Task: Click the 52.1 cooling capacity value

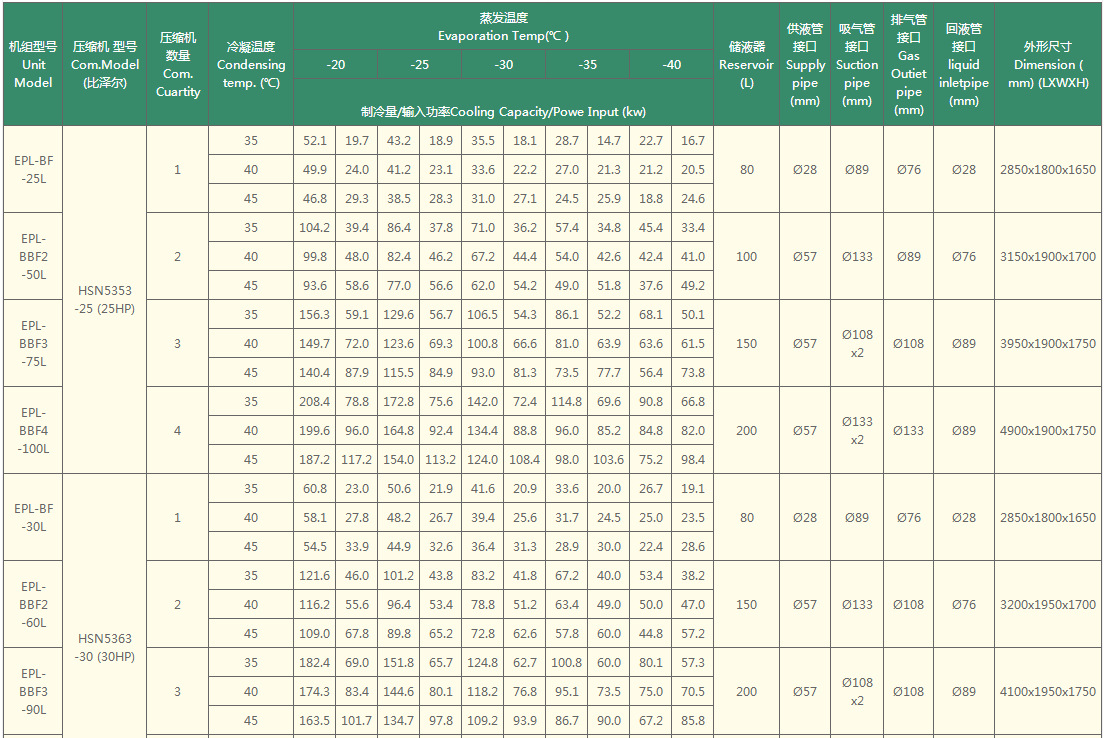Action: click(314, 140)
